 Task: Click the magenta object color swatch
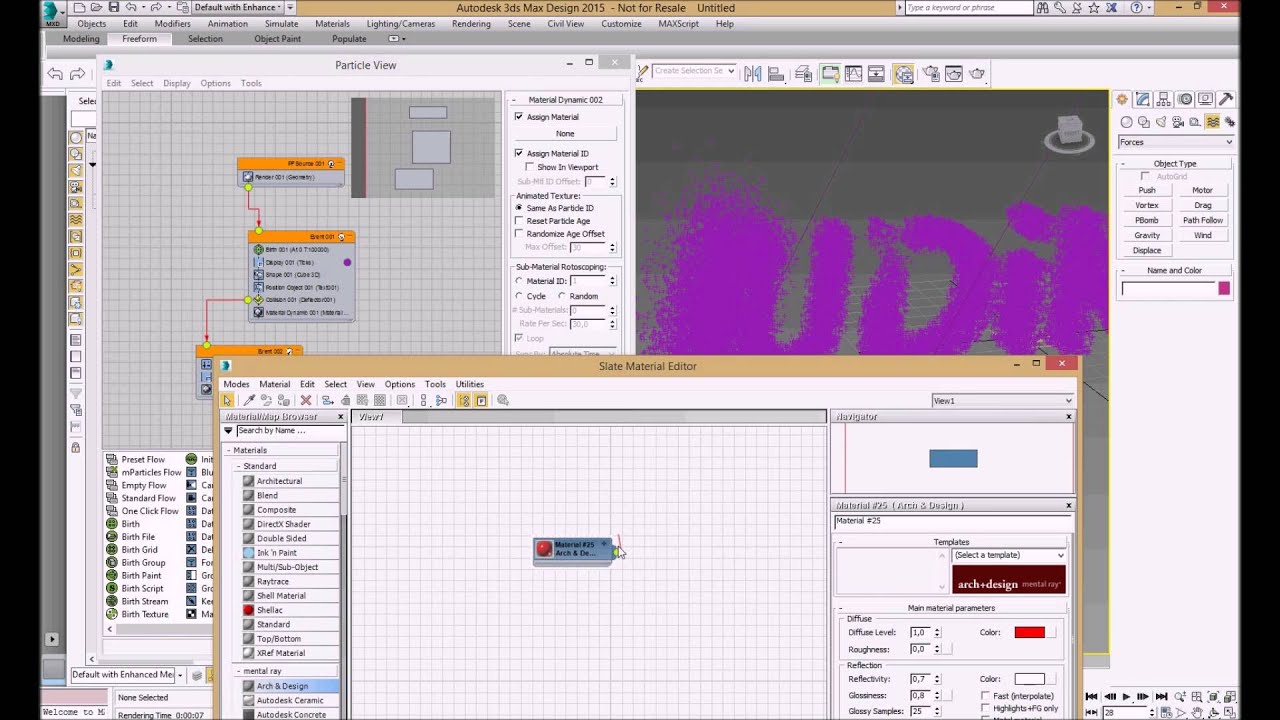1224,289
